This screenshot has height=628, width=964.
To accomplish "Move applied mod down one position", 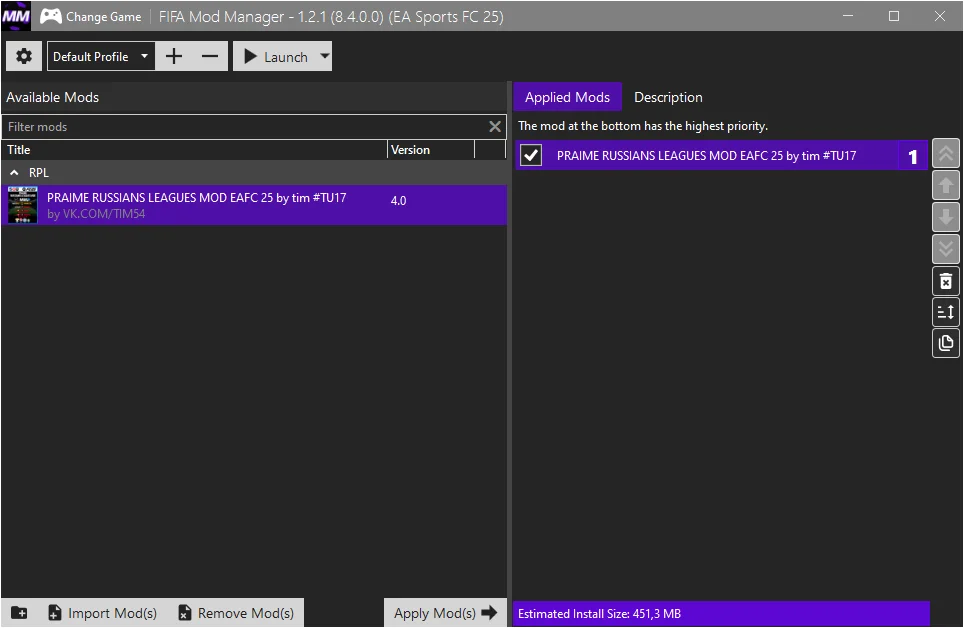I will click(x=946, y=217).
